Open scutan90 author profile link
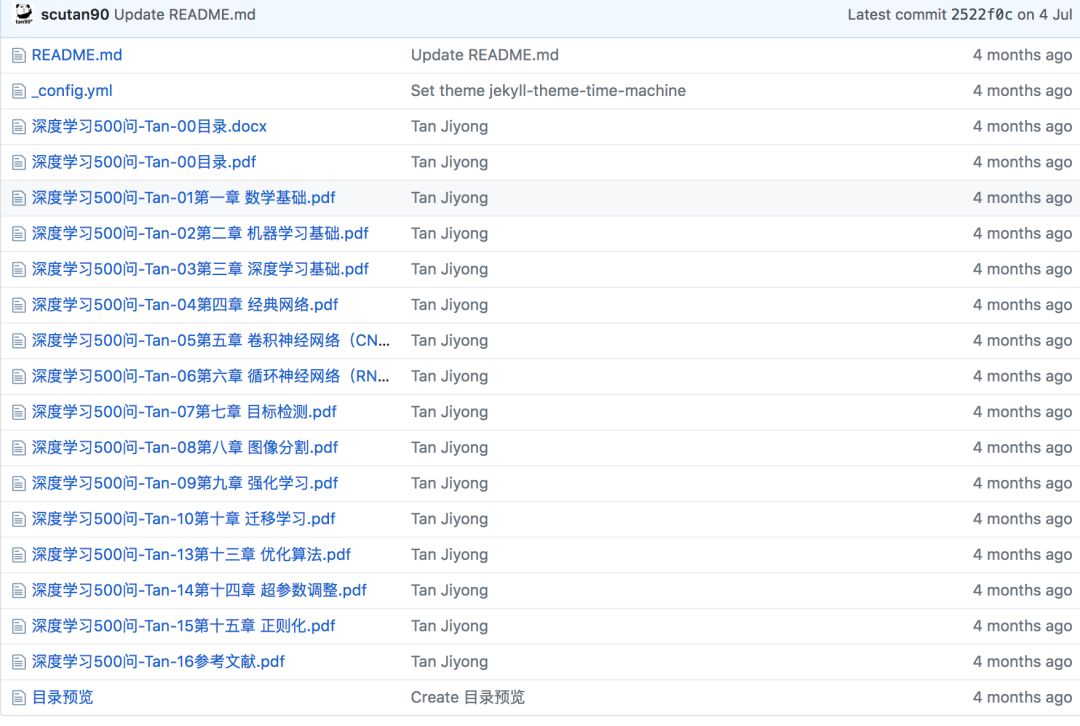 74,14
